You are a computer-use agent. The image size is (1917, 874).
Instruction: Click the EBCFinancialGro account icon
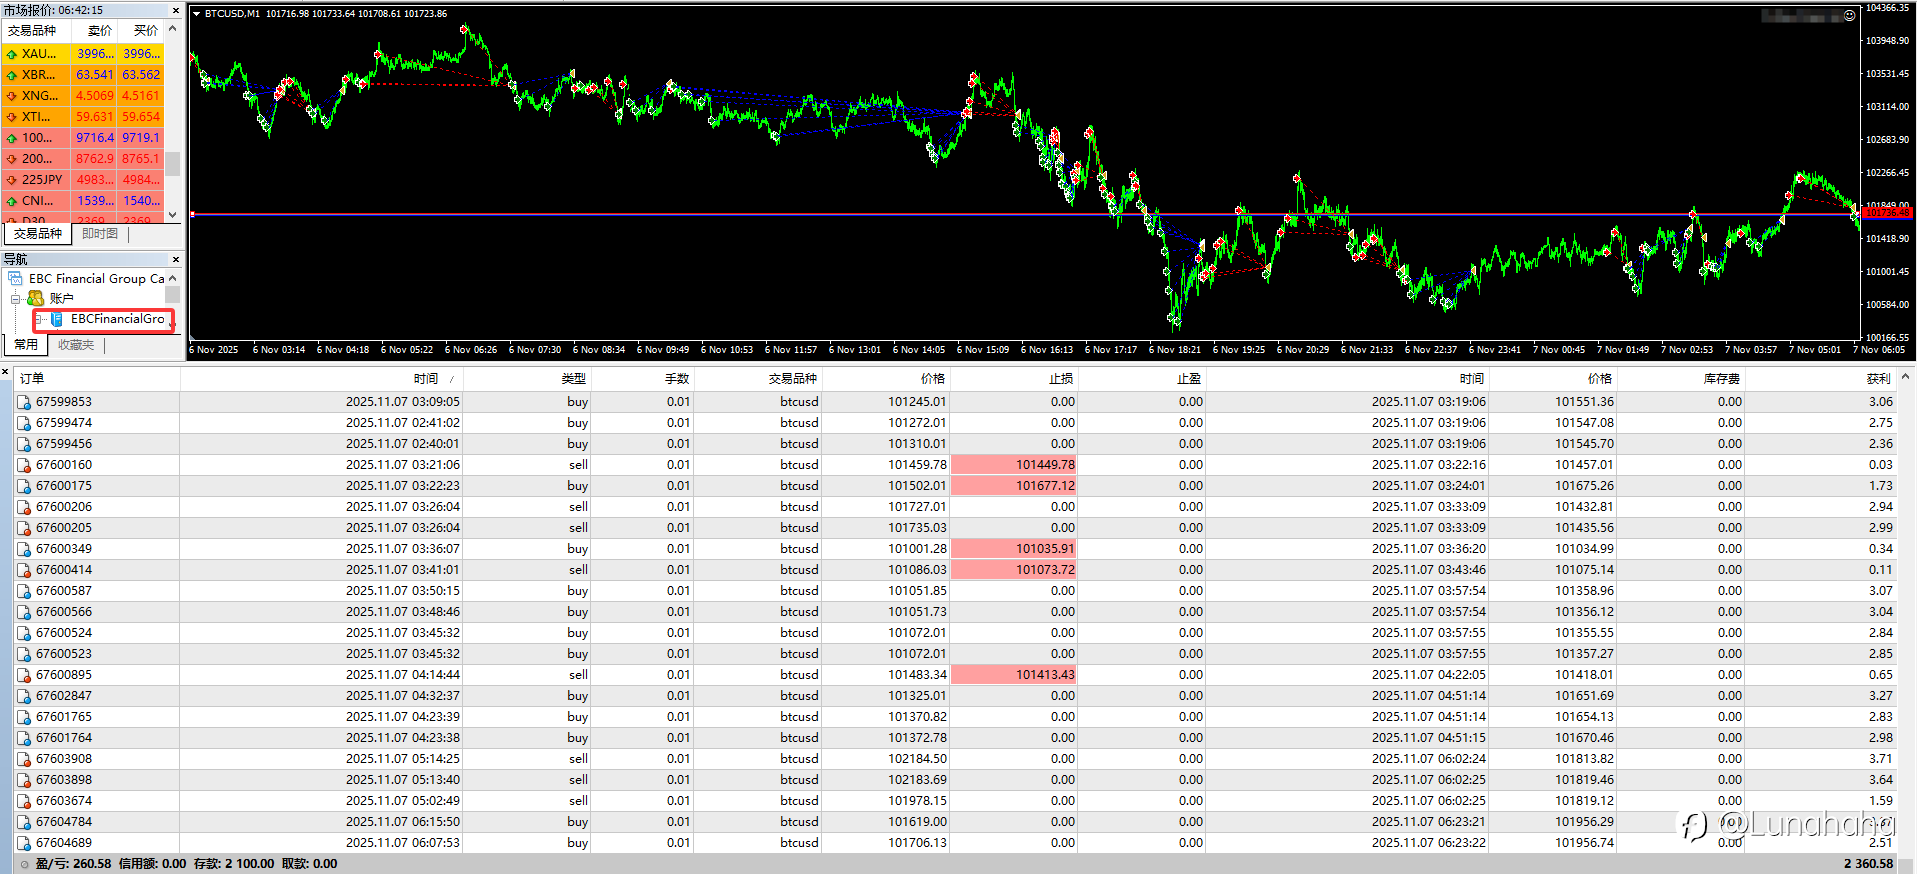(x=57, y=319)
